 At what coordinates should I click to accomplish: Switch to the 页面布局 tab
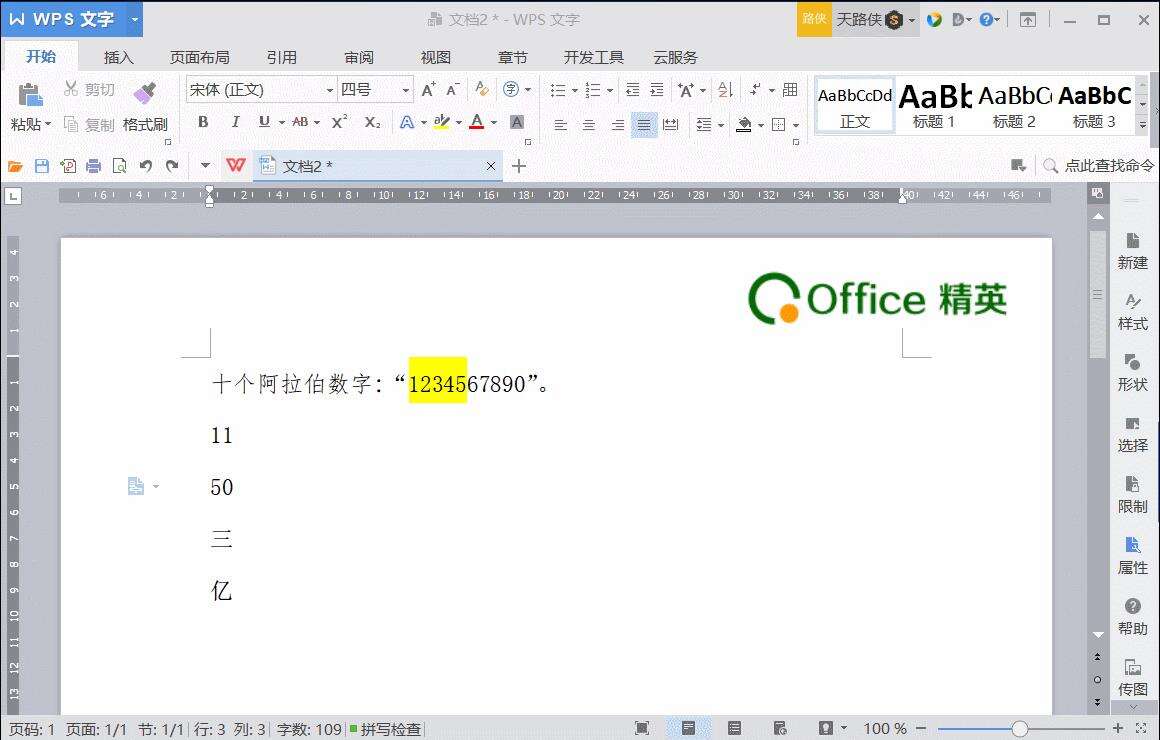coord(200,57)
